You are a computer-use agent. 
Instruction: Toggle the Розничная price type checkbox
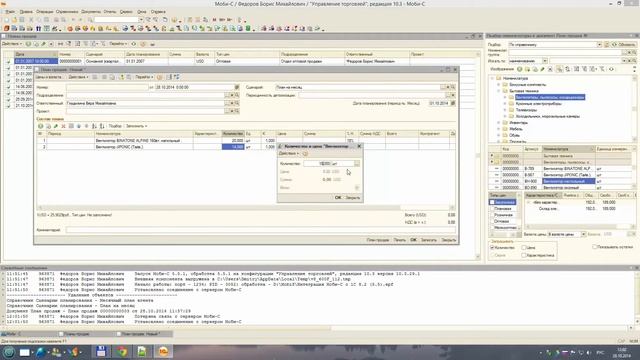click(x=492, y=215)
